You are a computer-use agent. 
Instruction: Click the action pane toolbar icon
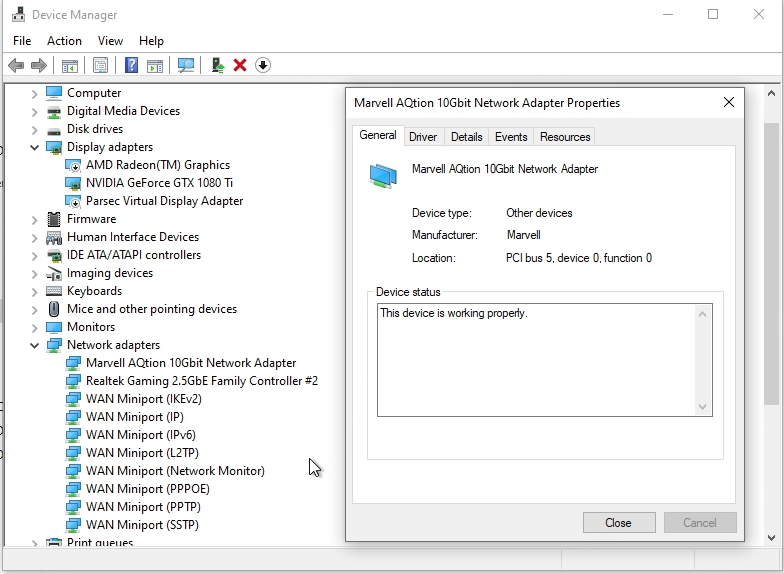coord(155,66)
